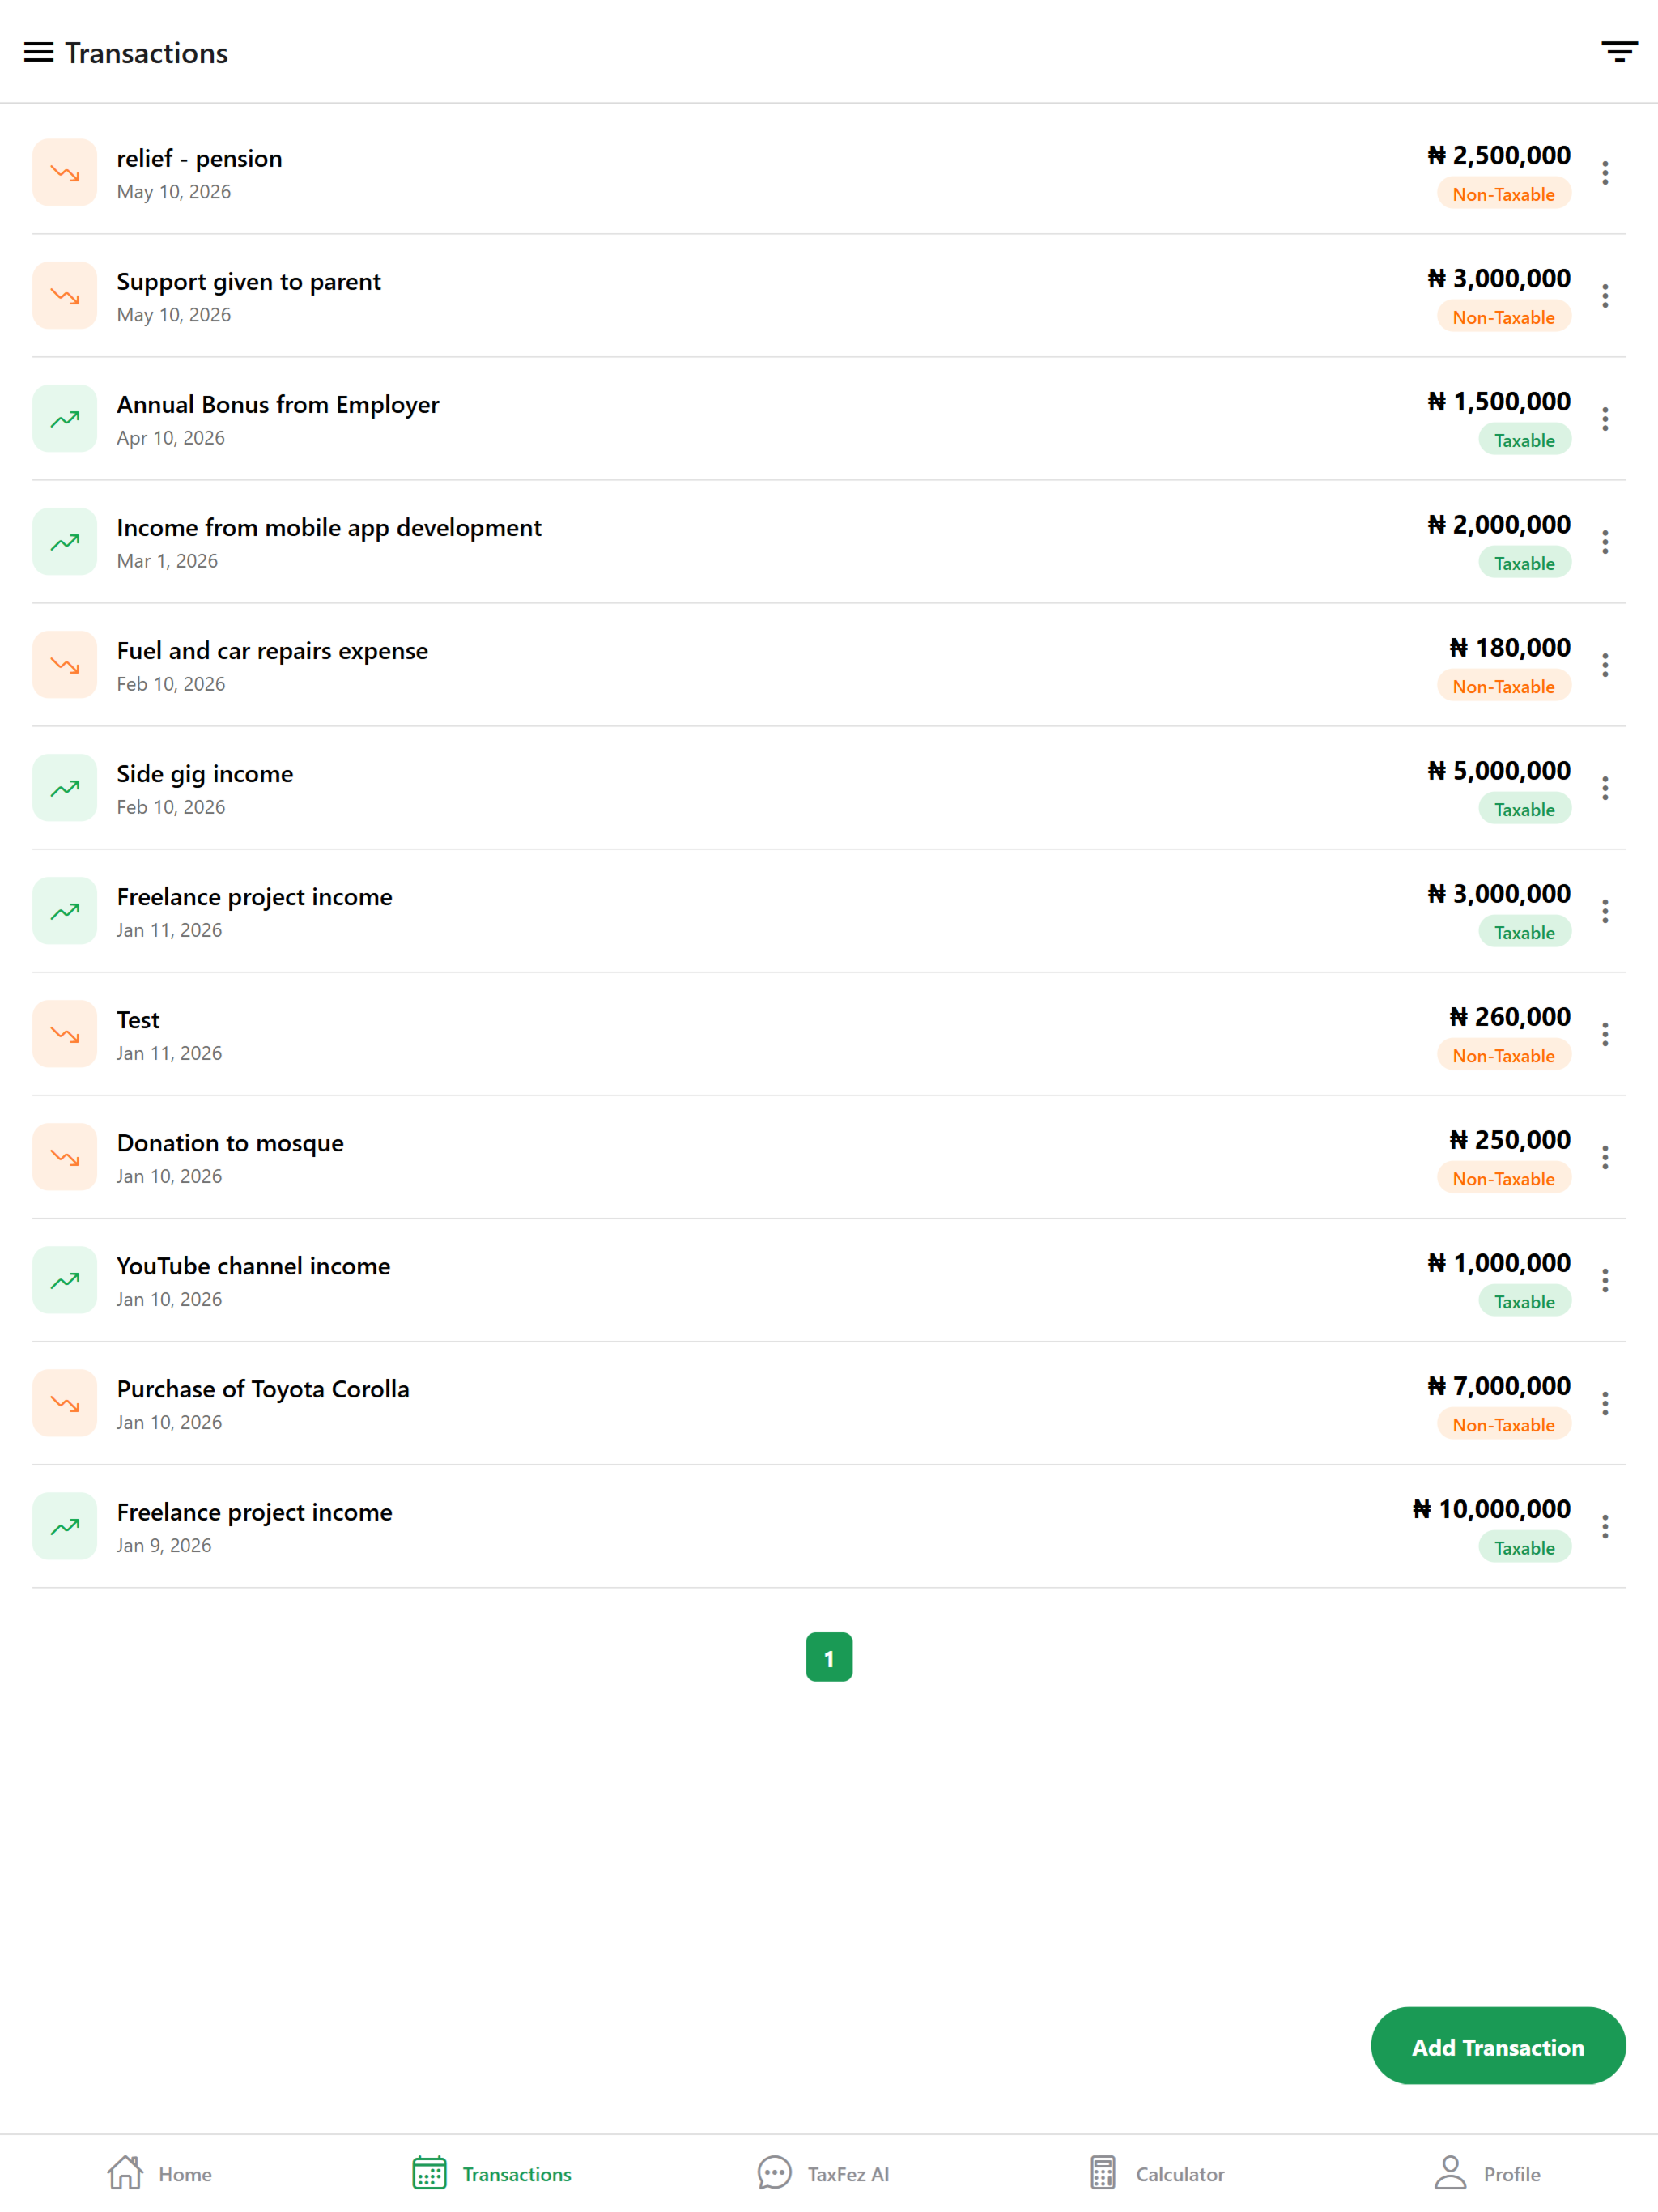
Task: Open the three-dot menu for YouTube channel income
Action: [1604, 1280]
